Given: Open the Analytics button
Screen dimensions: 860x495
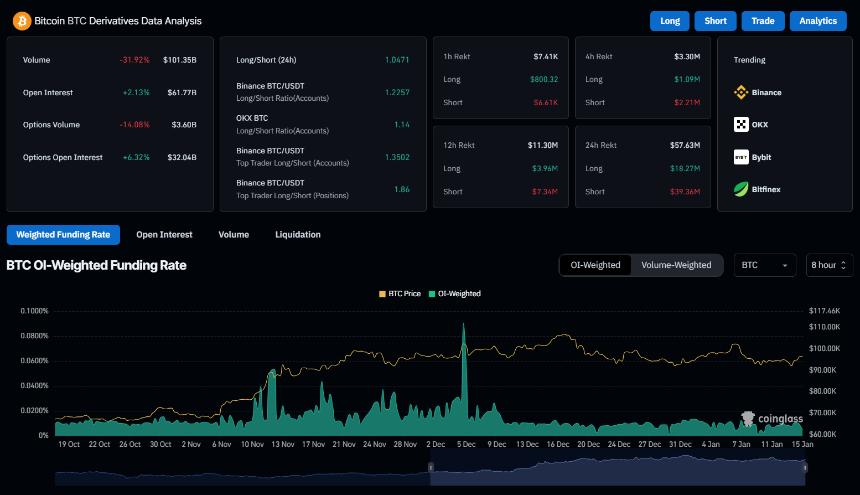Looking at the screenshot, I should 818,21.
